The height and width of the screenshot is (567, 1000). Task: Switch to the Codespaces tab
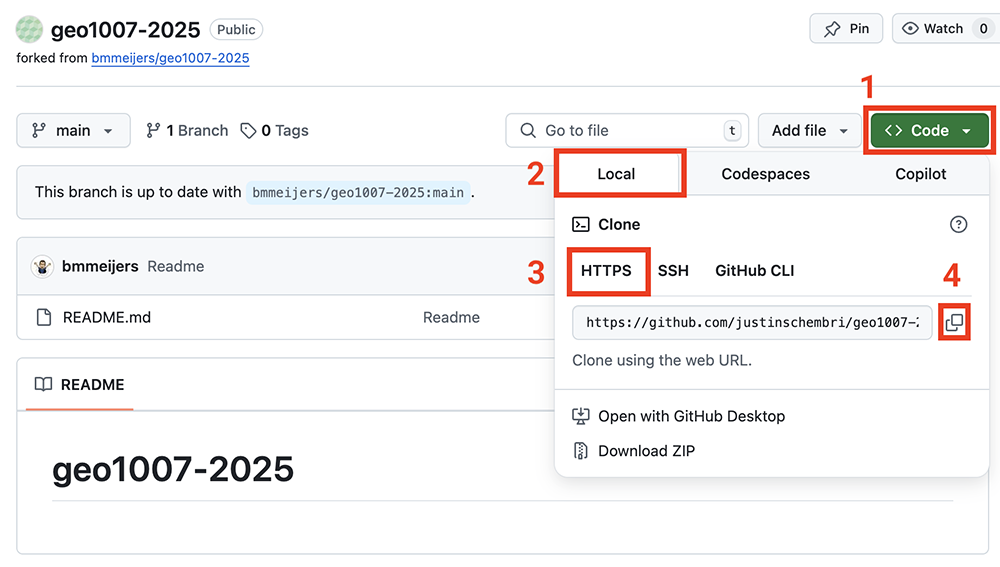tap(765, 174)
